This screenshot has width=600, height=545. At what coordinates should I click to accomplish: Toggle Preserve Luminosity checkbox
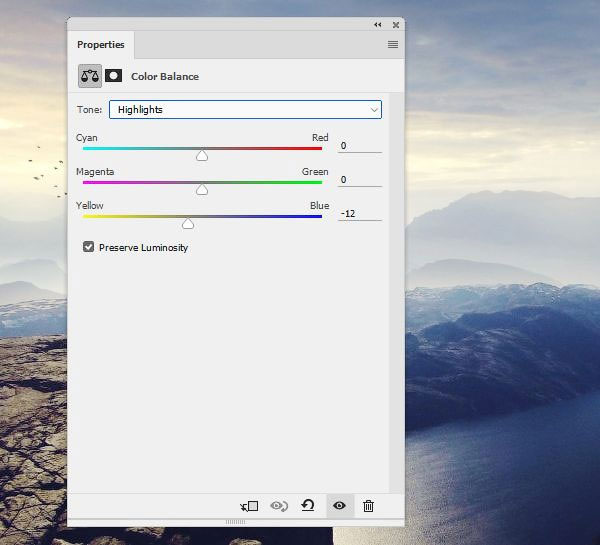point(88,247)
